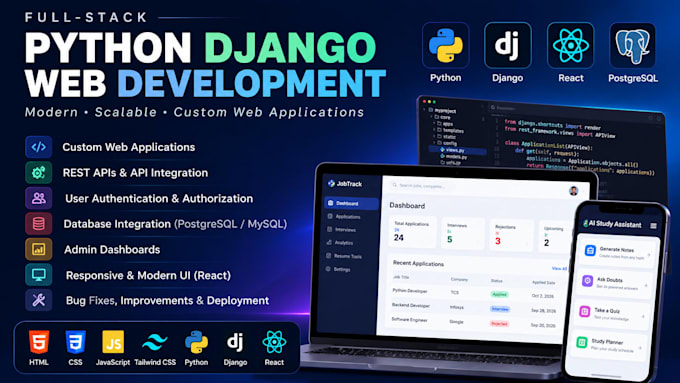Click the JobTrack logo on the laptop dashboard
680x383 pixels.
(345, 183)
